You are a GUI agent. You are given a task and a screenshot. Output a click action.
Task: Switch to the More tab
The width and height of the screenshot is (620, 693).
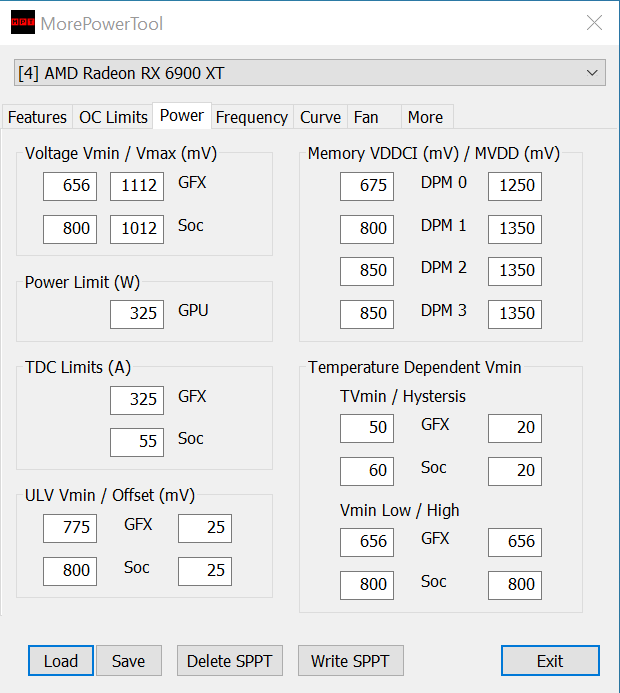click(x=427, y=117)
